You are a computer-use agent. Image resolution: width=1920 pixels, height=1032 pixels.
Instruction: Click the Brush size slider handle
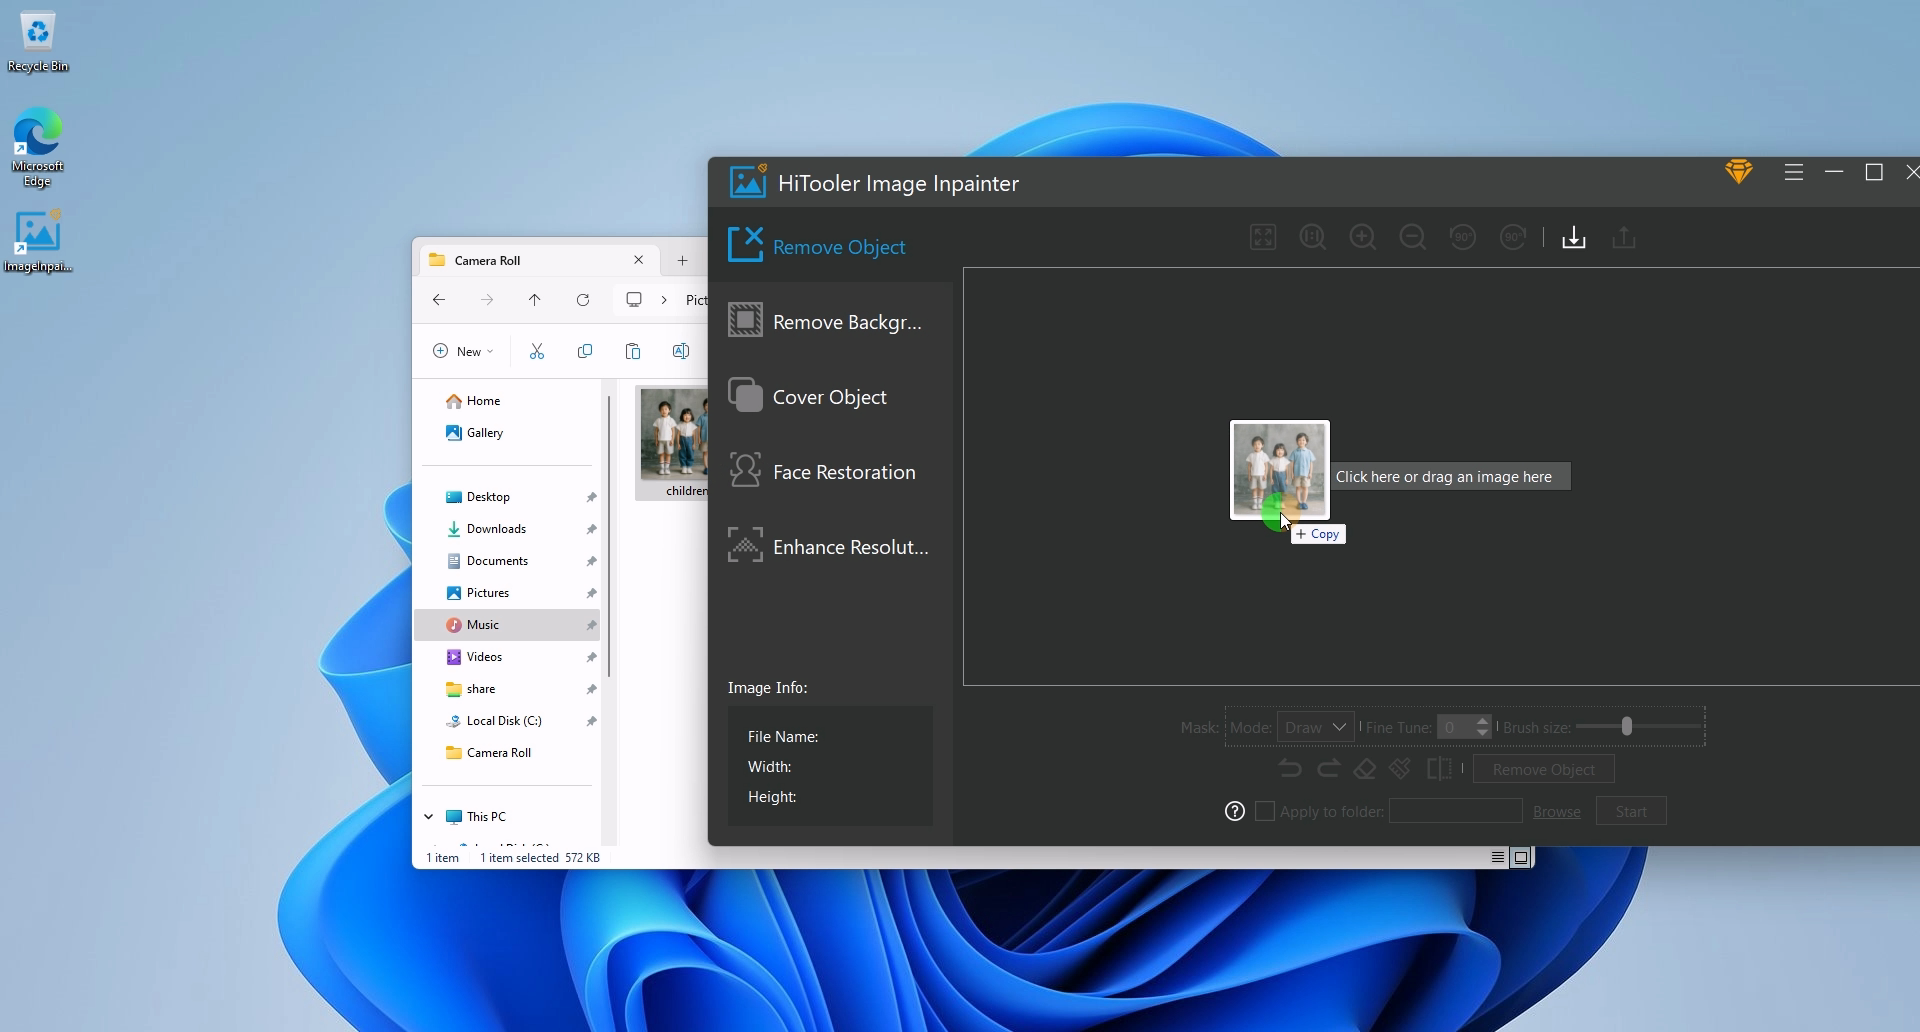(1626, 727)
